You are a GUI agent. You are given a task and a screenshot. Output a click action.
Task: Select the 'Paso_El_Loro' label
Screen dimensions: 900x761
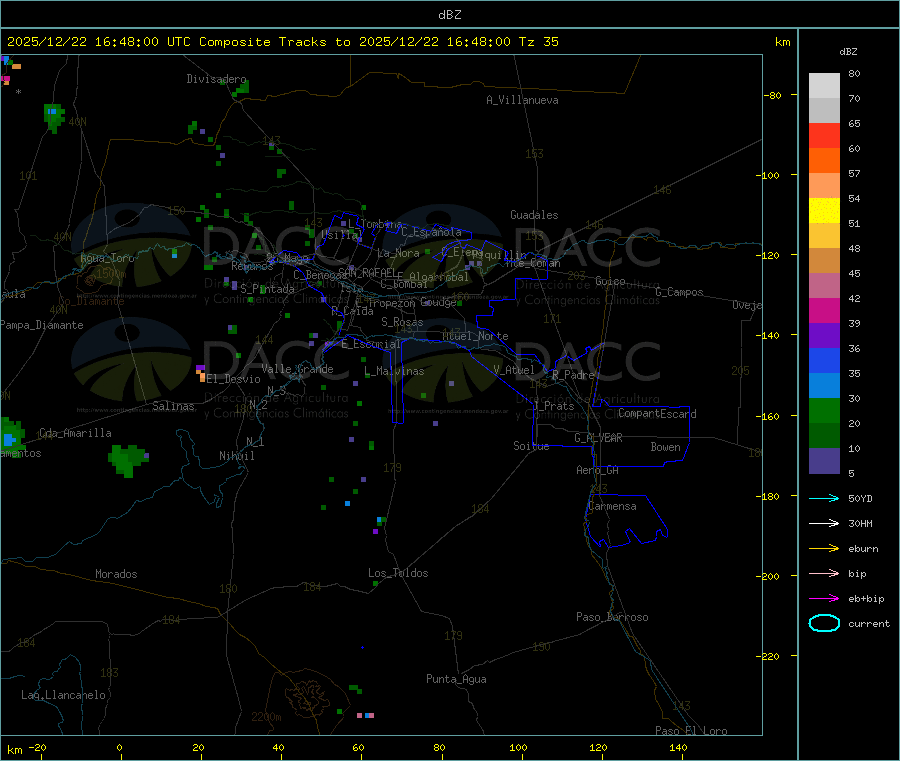(691, 731)
